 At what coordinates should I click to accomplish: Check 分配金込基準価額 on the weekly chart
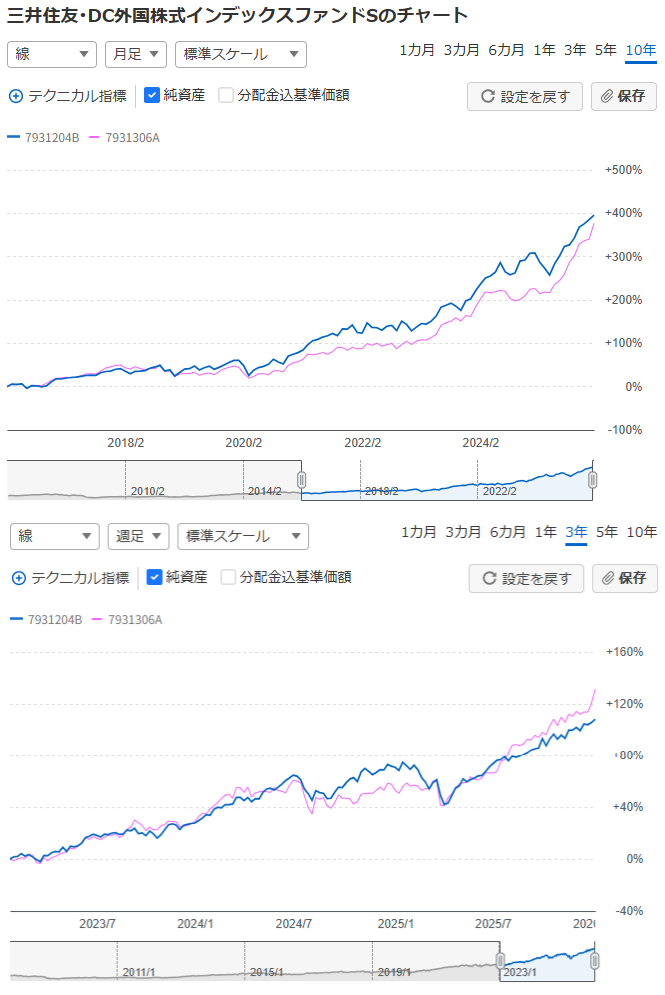click(227, 578)
